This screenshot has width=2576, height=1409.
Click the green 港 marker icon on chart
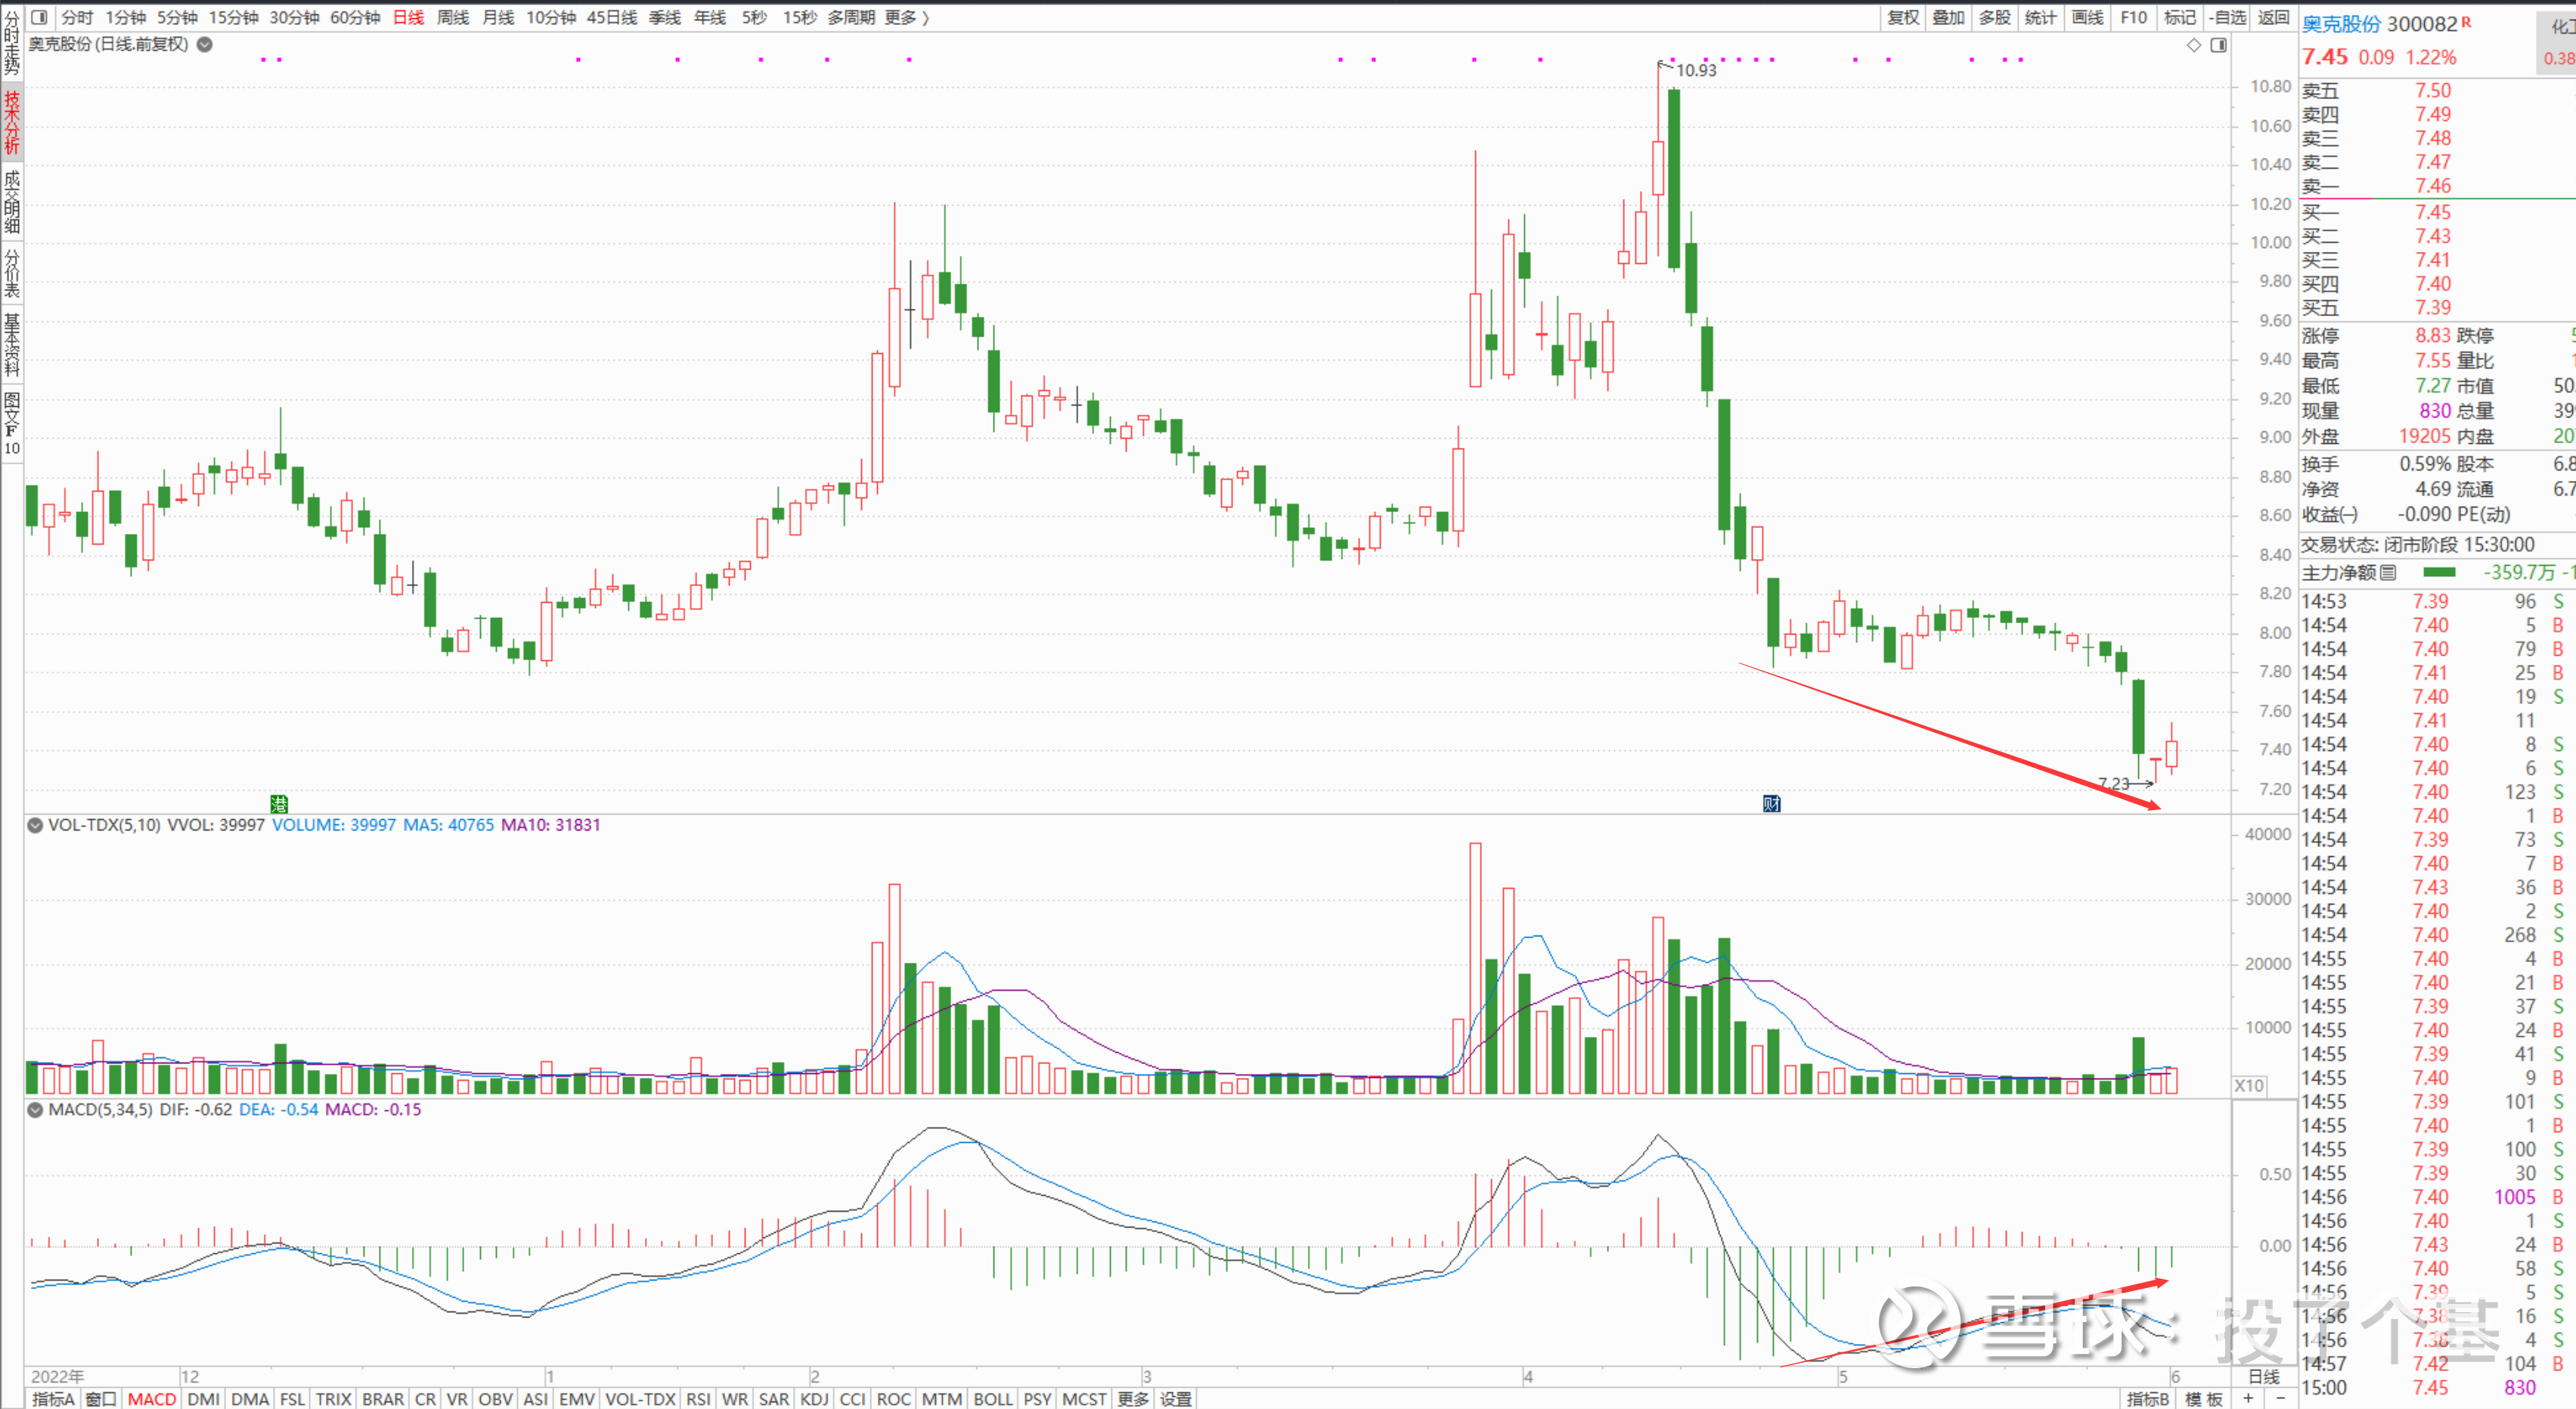click(279, 803)
